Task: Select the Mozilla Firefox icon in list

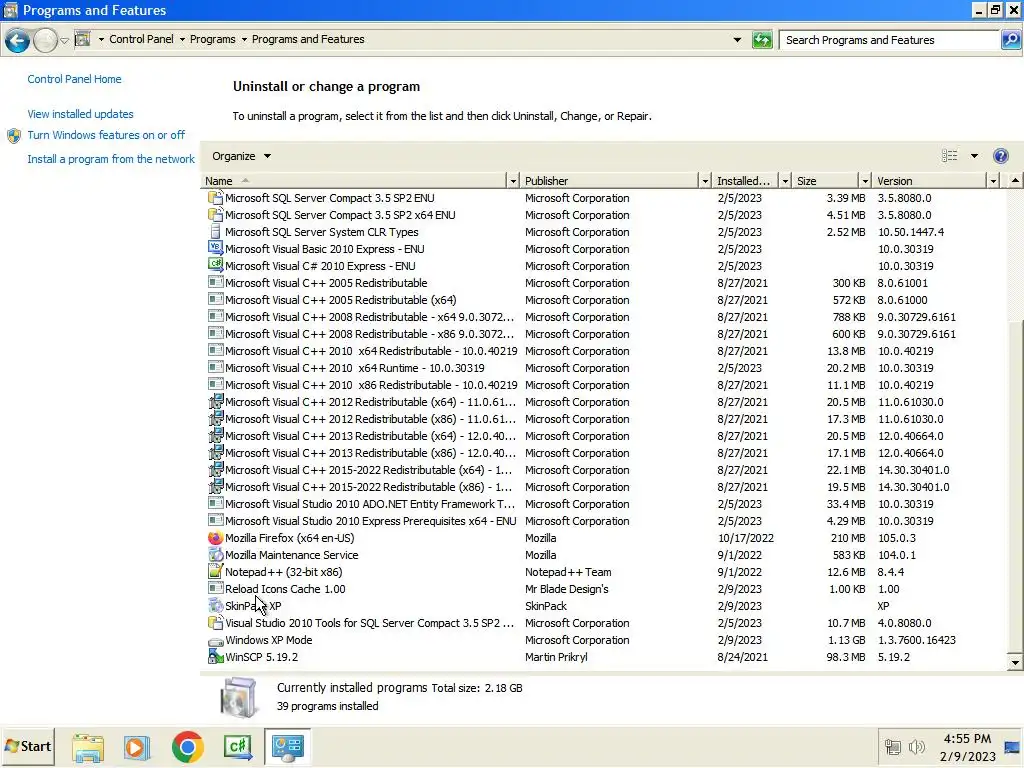Action: tap(215, 538)
